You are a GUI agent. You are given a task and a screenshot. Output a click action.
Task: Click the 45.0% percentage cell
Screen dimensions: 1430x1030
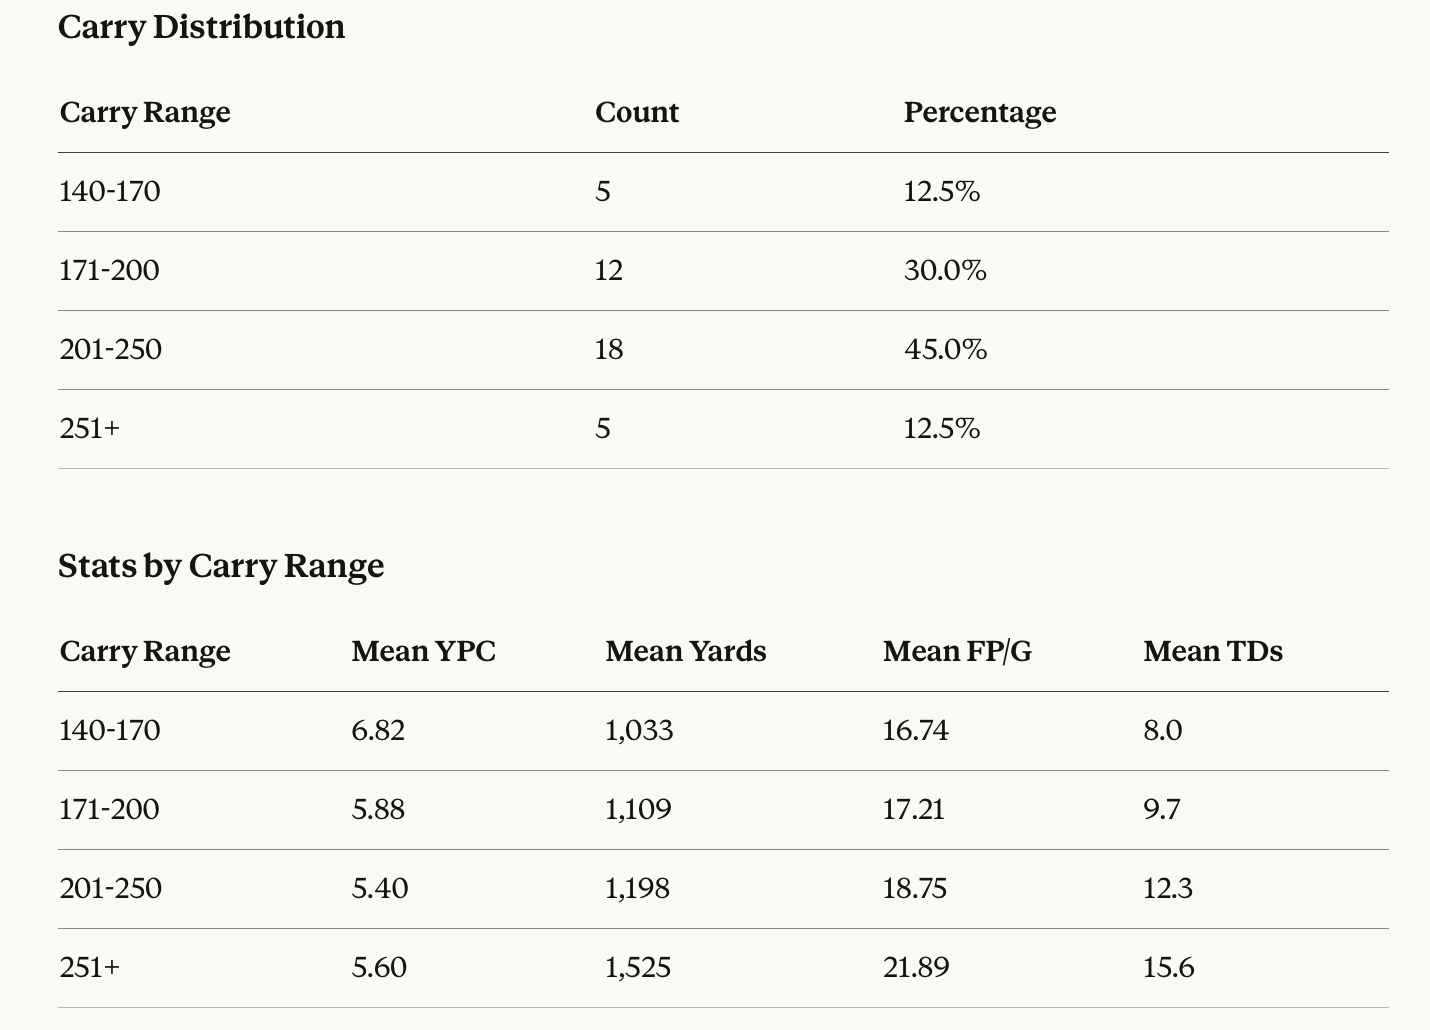click(945, 349)
